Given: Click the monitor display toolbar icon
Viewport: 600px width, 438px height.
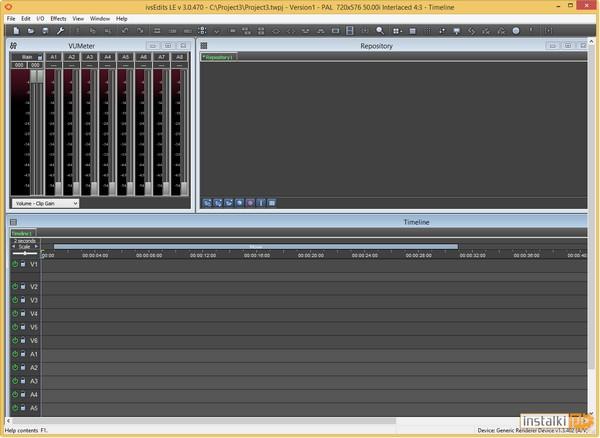Looking at the screenshot, I should pyautogui.click(x=457, y=31).
